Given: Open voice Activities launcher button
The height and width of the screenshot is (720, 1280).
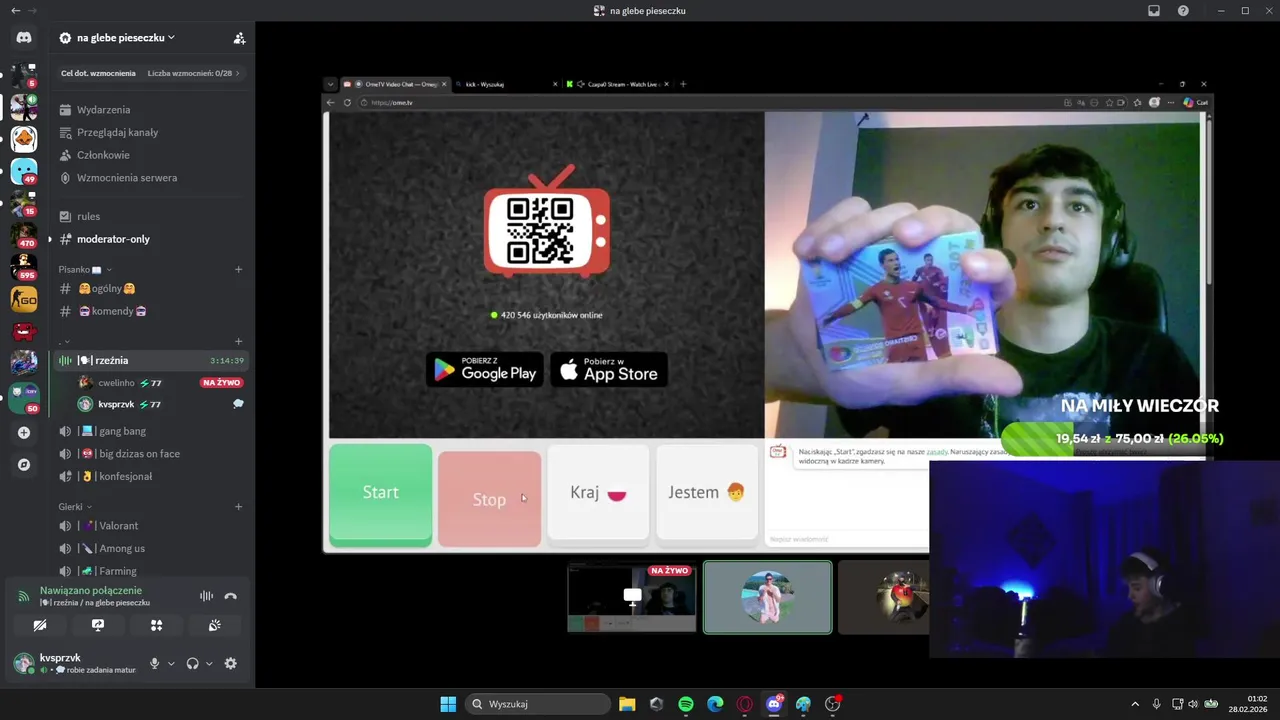Looking at the screenshot, I should tap(156, 625).
